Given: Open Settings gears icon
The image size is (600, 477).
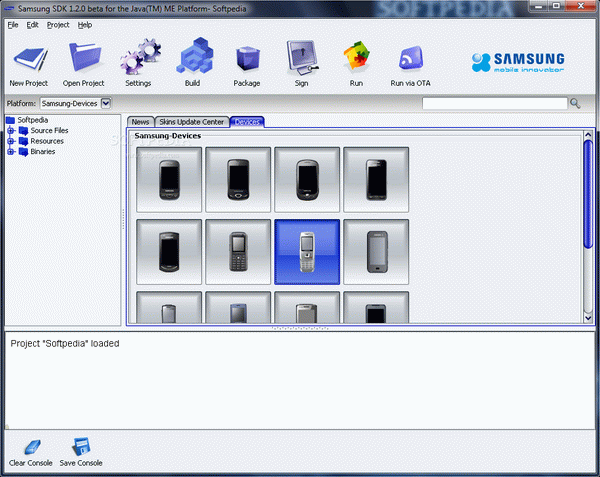Looking at the screenshot, I should click(x=138, y=58).
